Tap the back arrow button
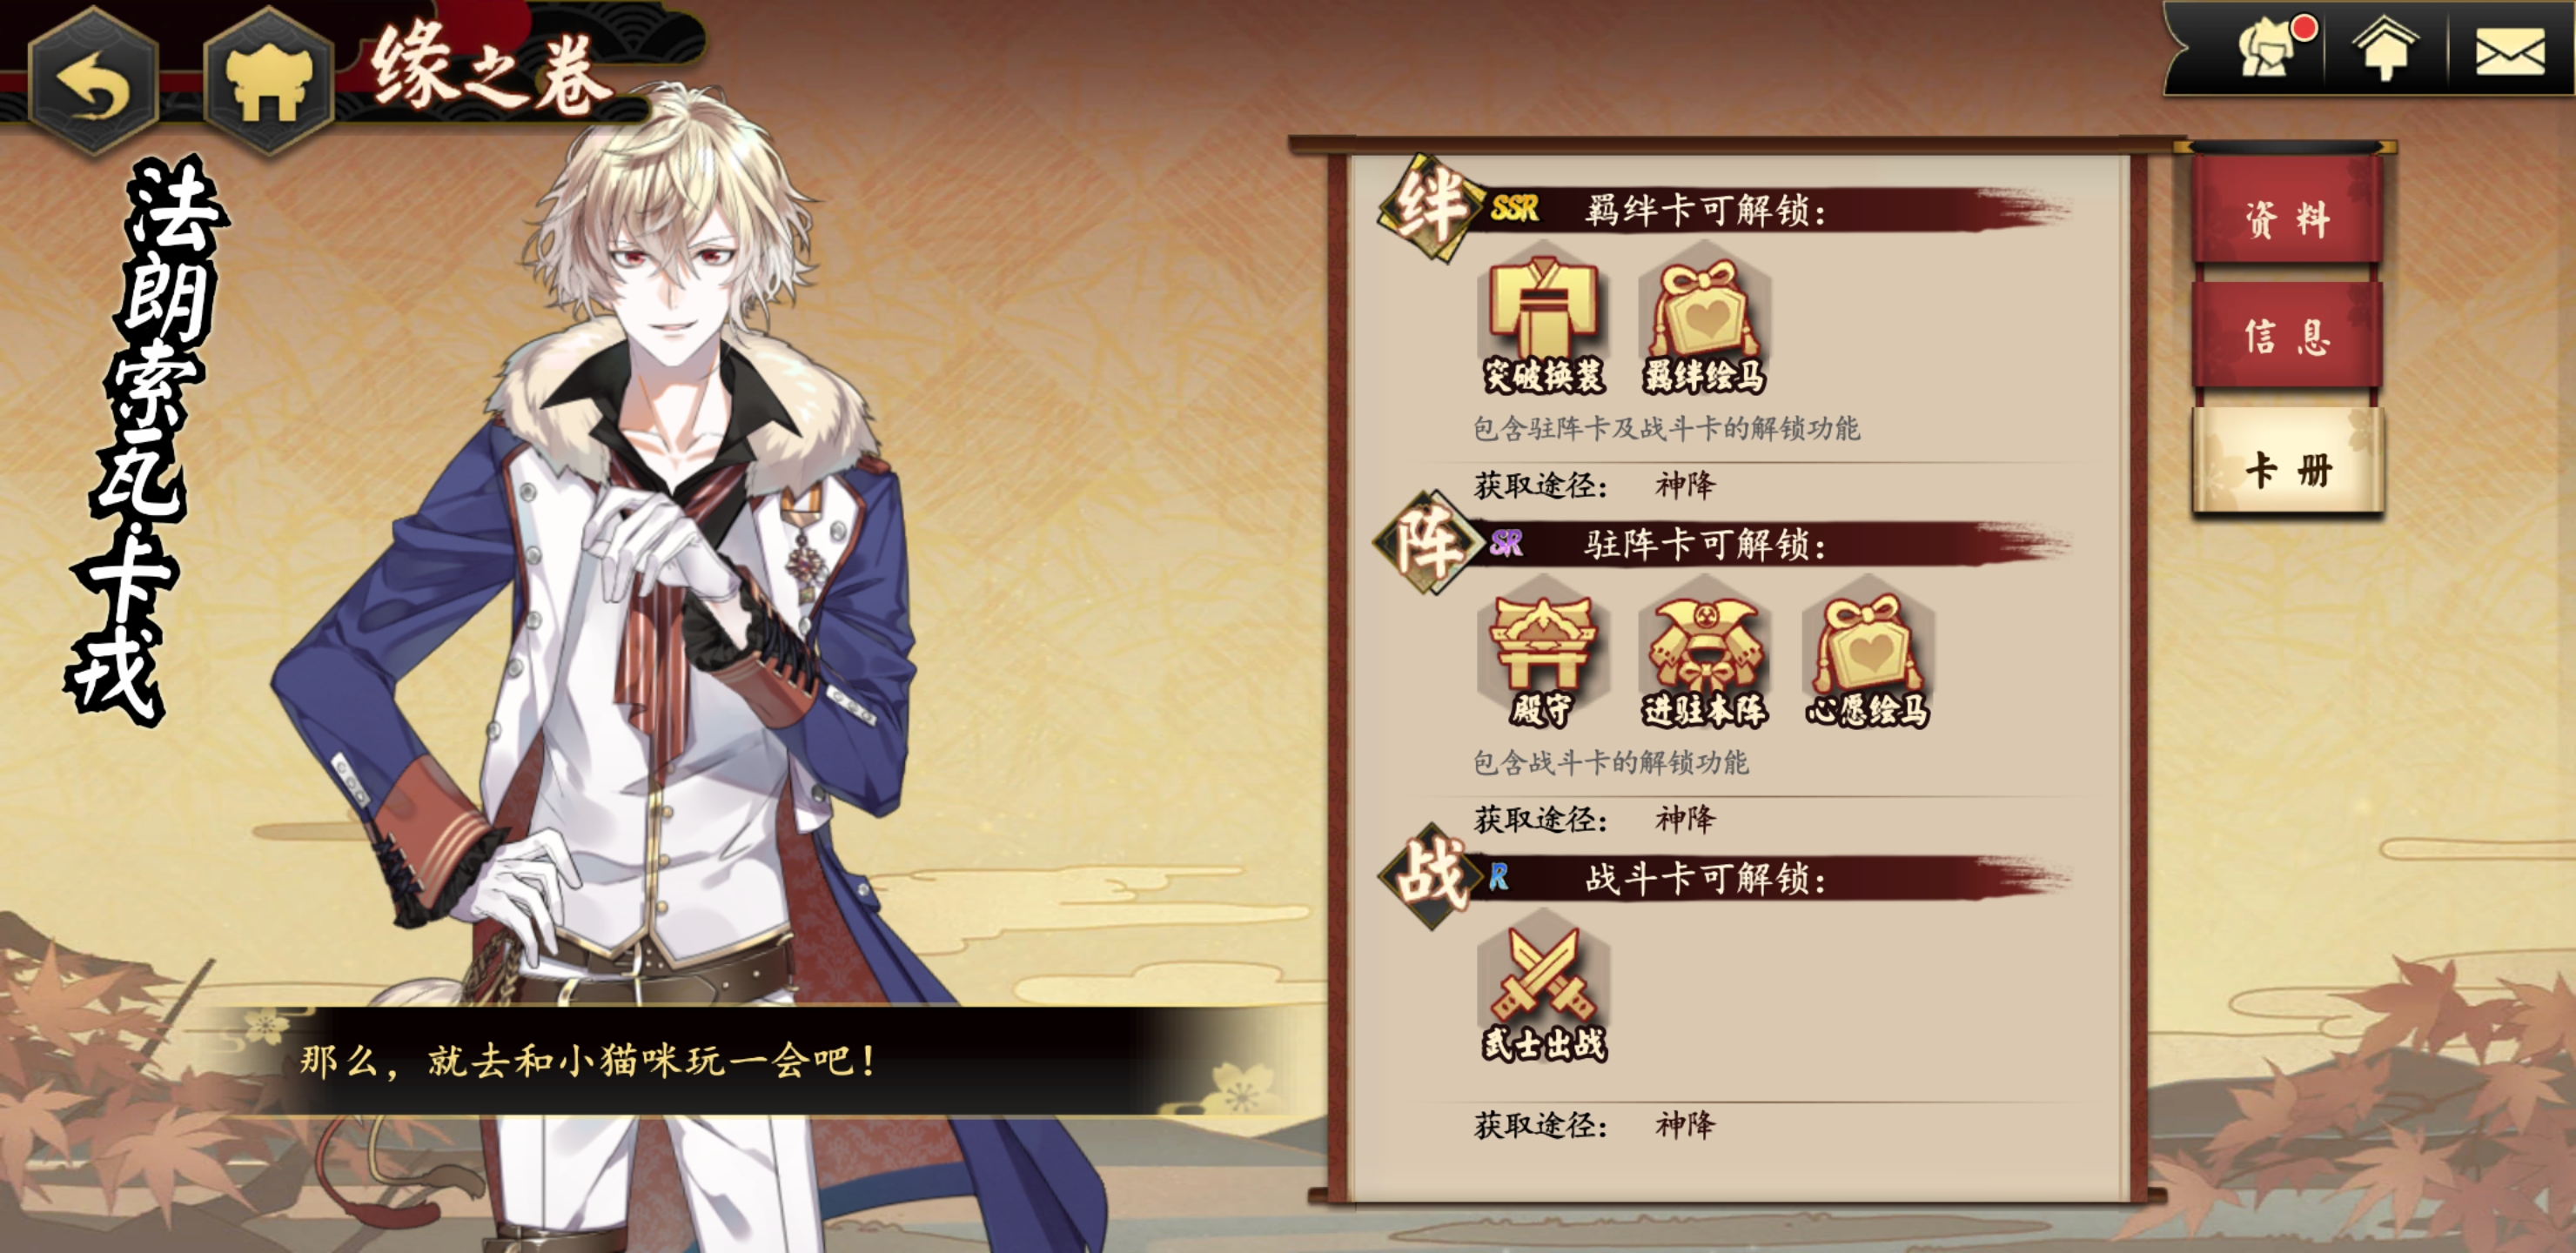This screenshot has width=2576, height=1253. click(94, 82)
